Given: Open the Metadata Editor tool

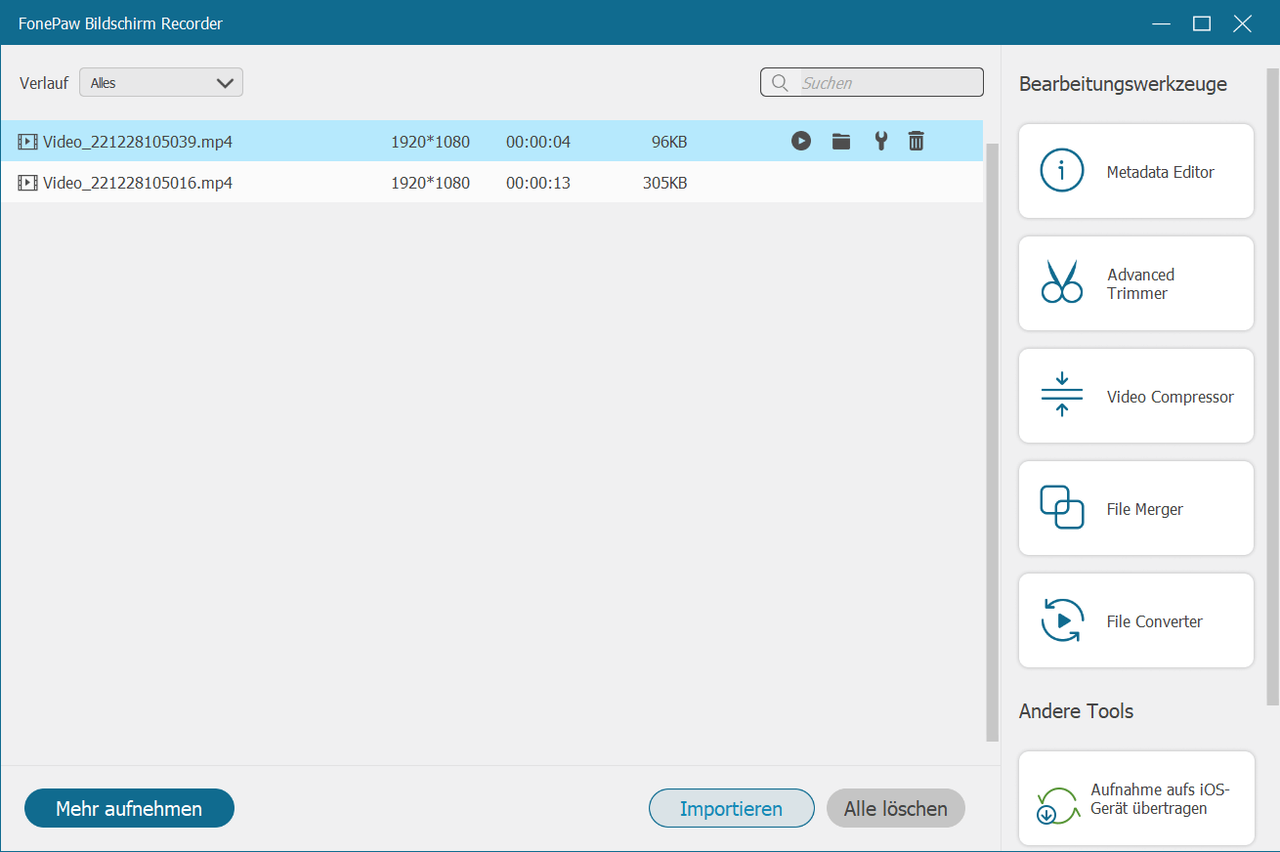Looking at the screenshot, I should (1136, 171).
